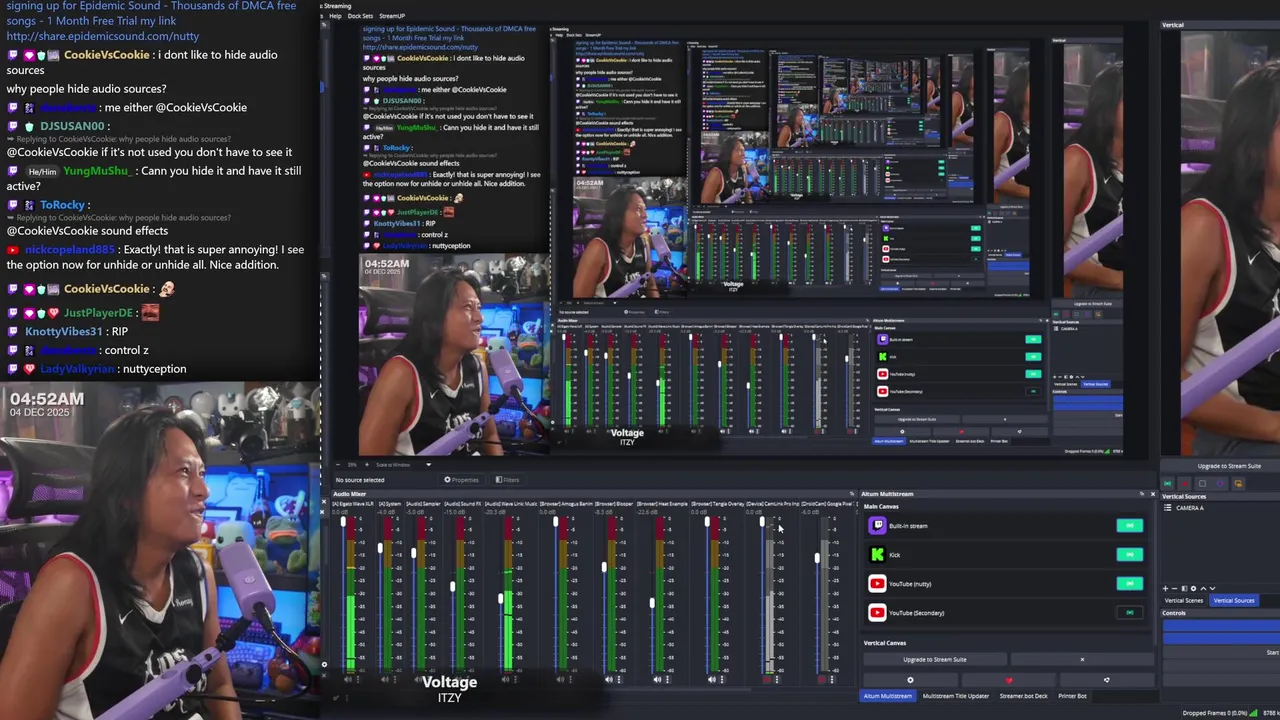Open the Help menu
Screen dimensions: 1280x720
point(336,16)
